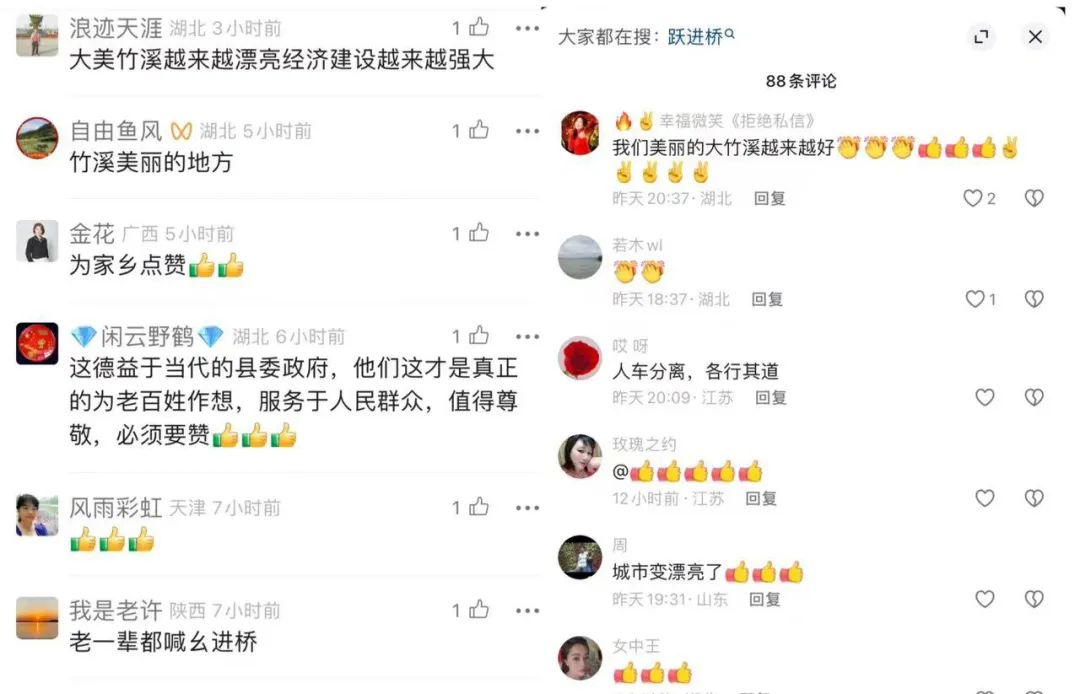The image size is (1080, 694).
Task: Toggle heart like on 若木wl's comment
Action: click(974, 299)
